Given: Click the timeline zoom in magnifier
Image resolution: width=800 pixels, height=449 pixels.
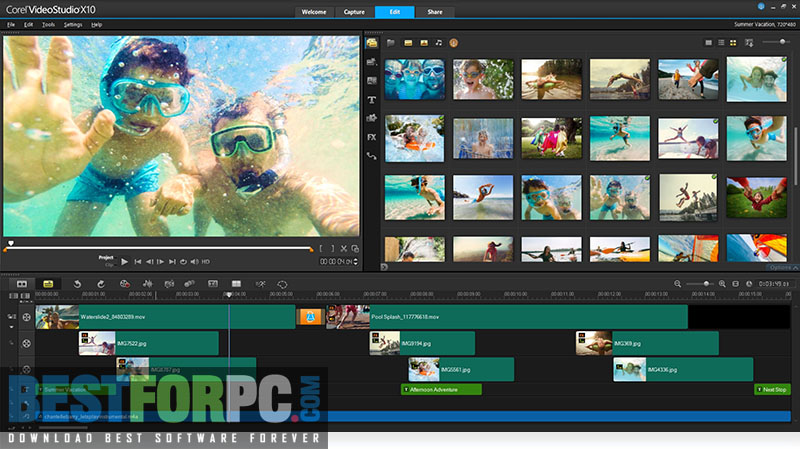Looking at the screenshot, I should pyautogui.click(x=722, y=284).
